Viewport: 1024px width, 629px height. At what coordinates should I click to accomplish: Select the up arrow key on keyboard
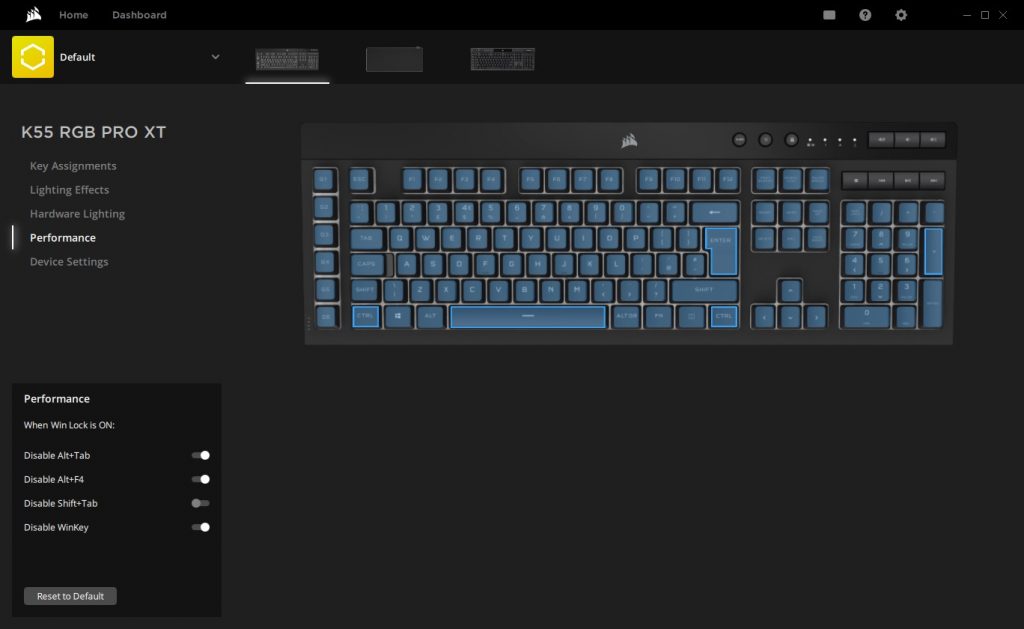790,290
